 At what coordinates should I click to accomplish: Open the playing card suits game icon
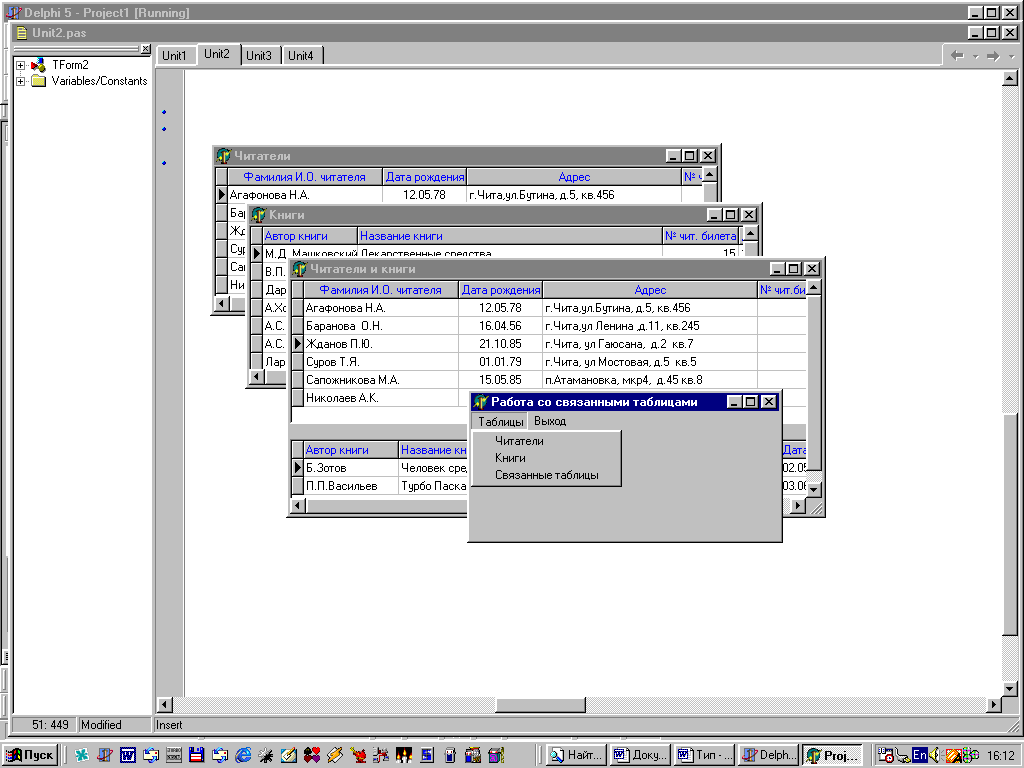(312, 755)
